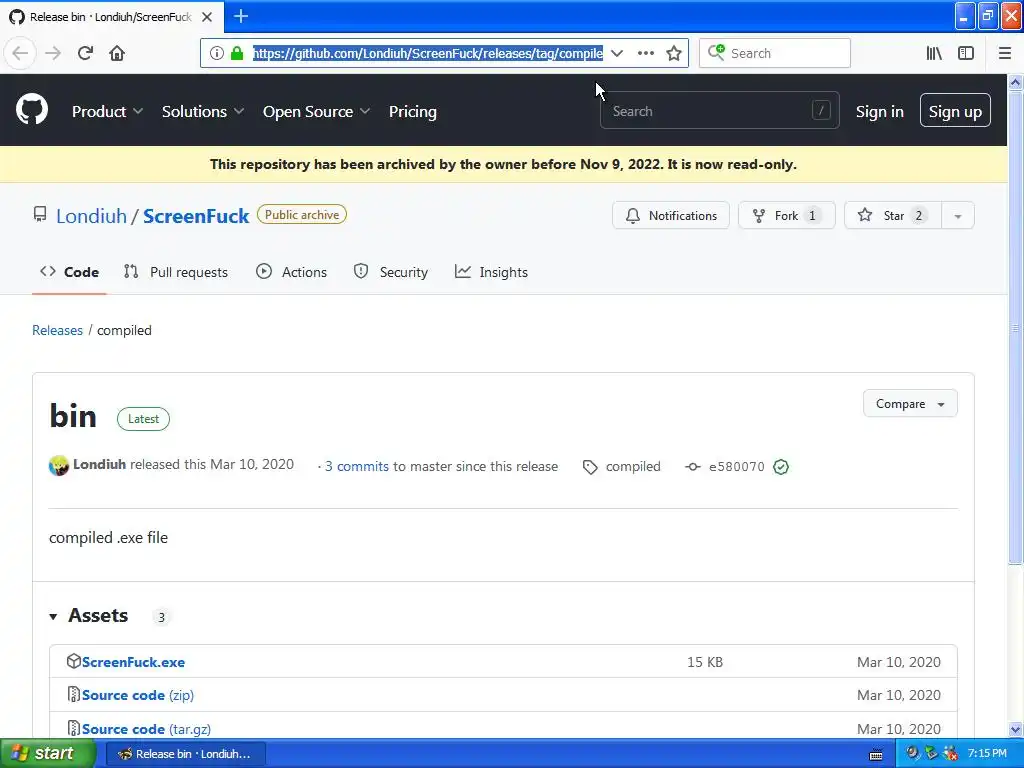Click the second system tray icon
The image size is (1024, 768).
coord(931,753)
